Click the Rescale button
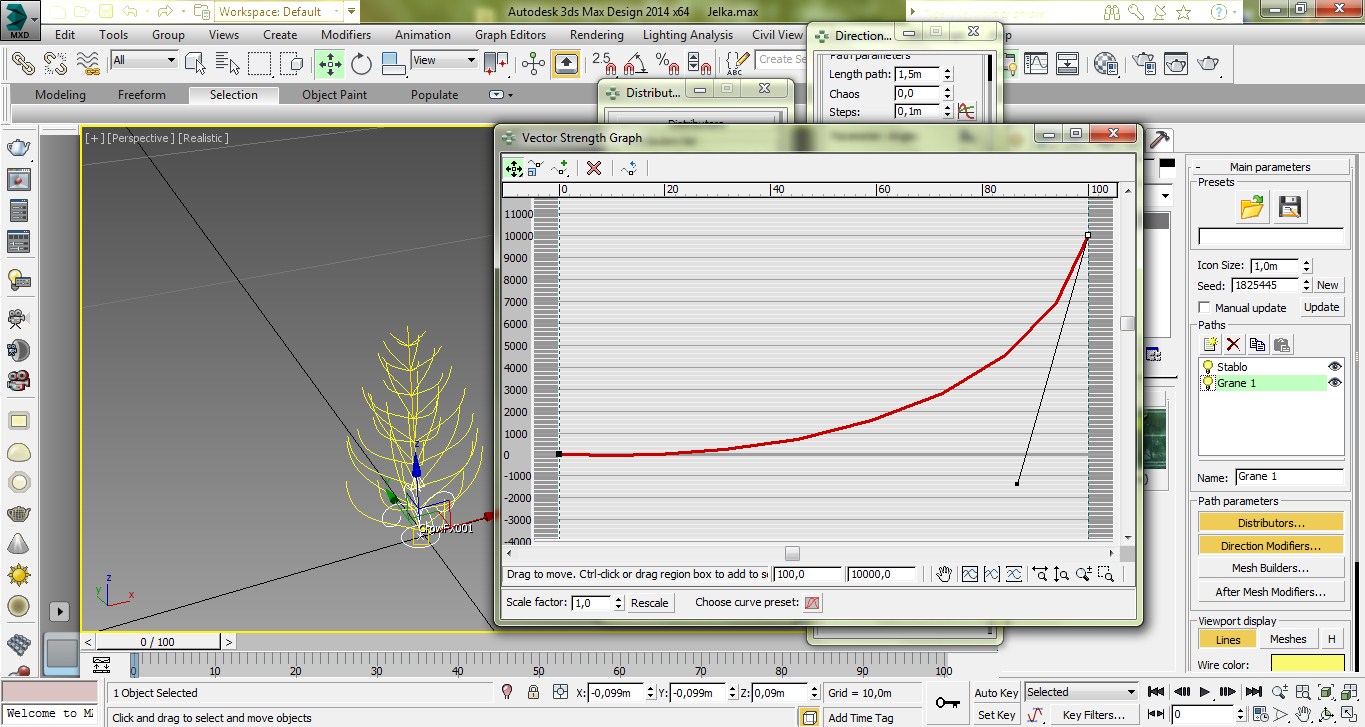 [x=650, y=603]
